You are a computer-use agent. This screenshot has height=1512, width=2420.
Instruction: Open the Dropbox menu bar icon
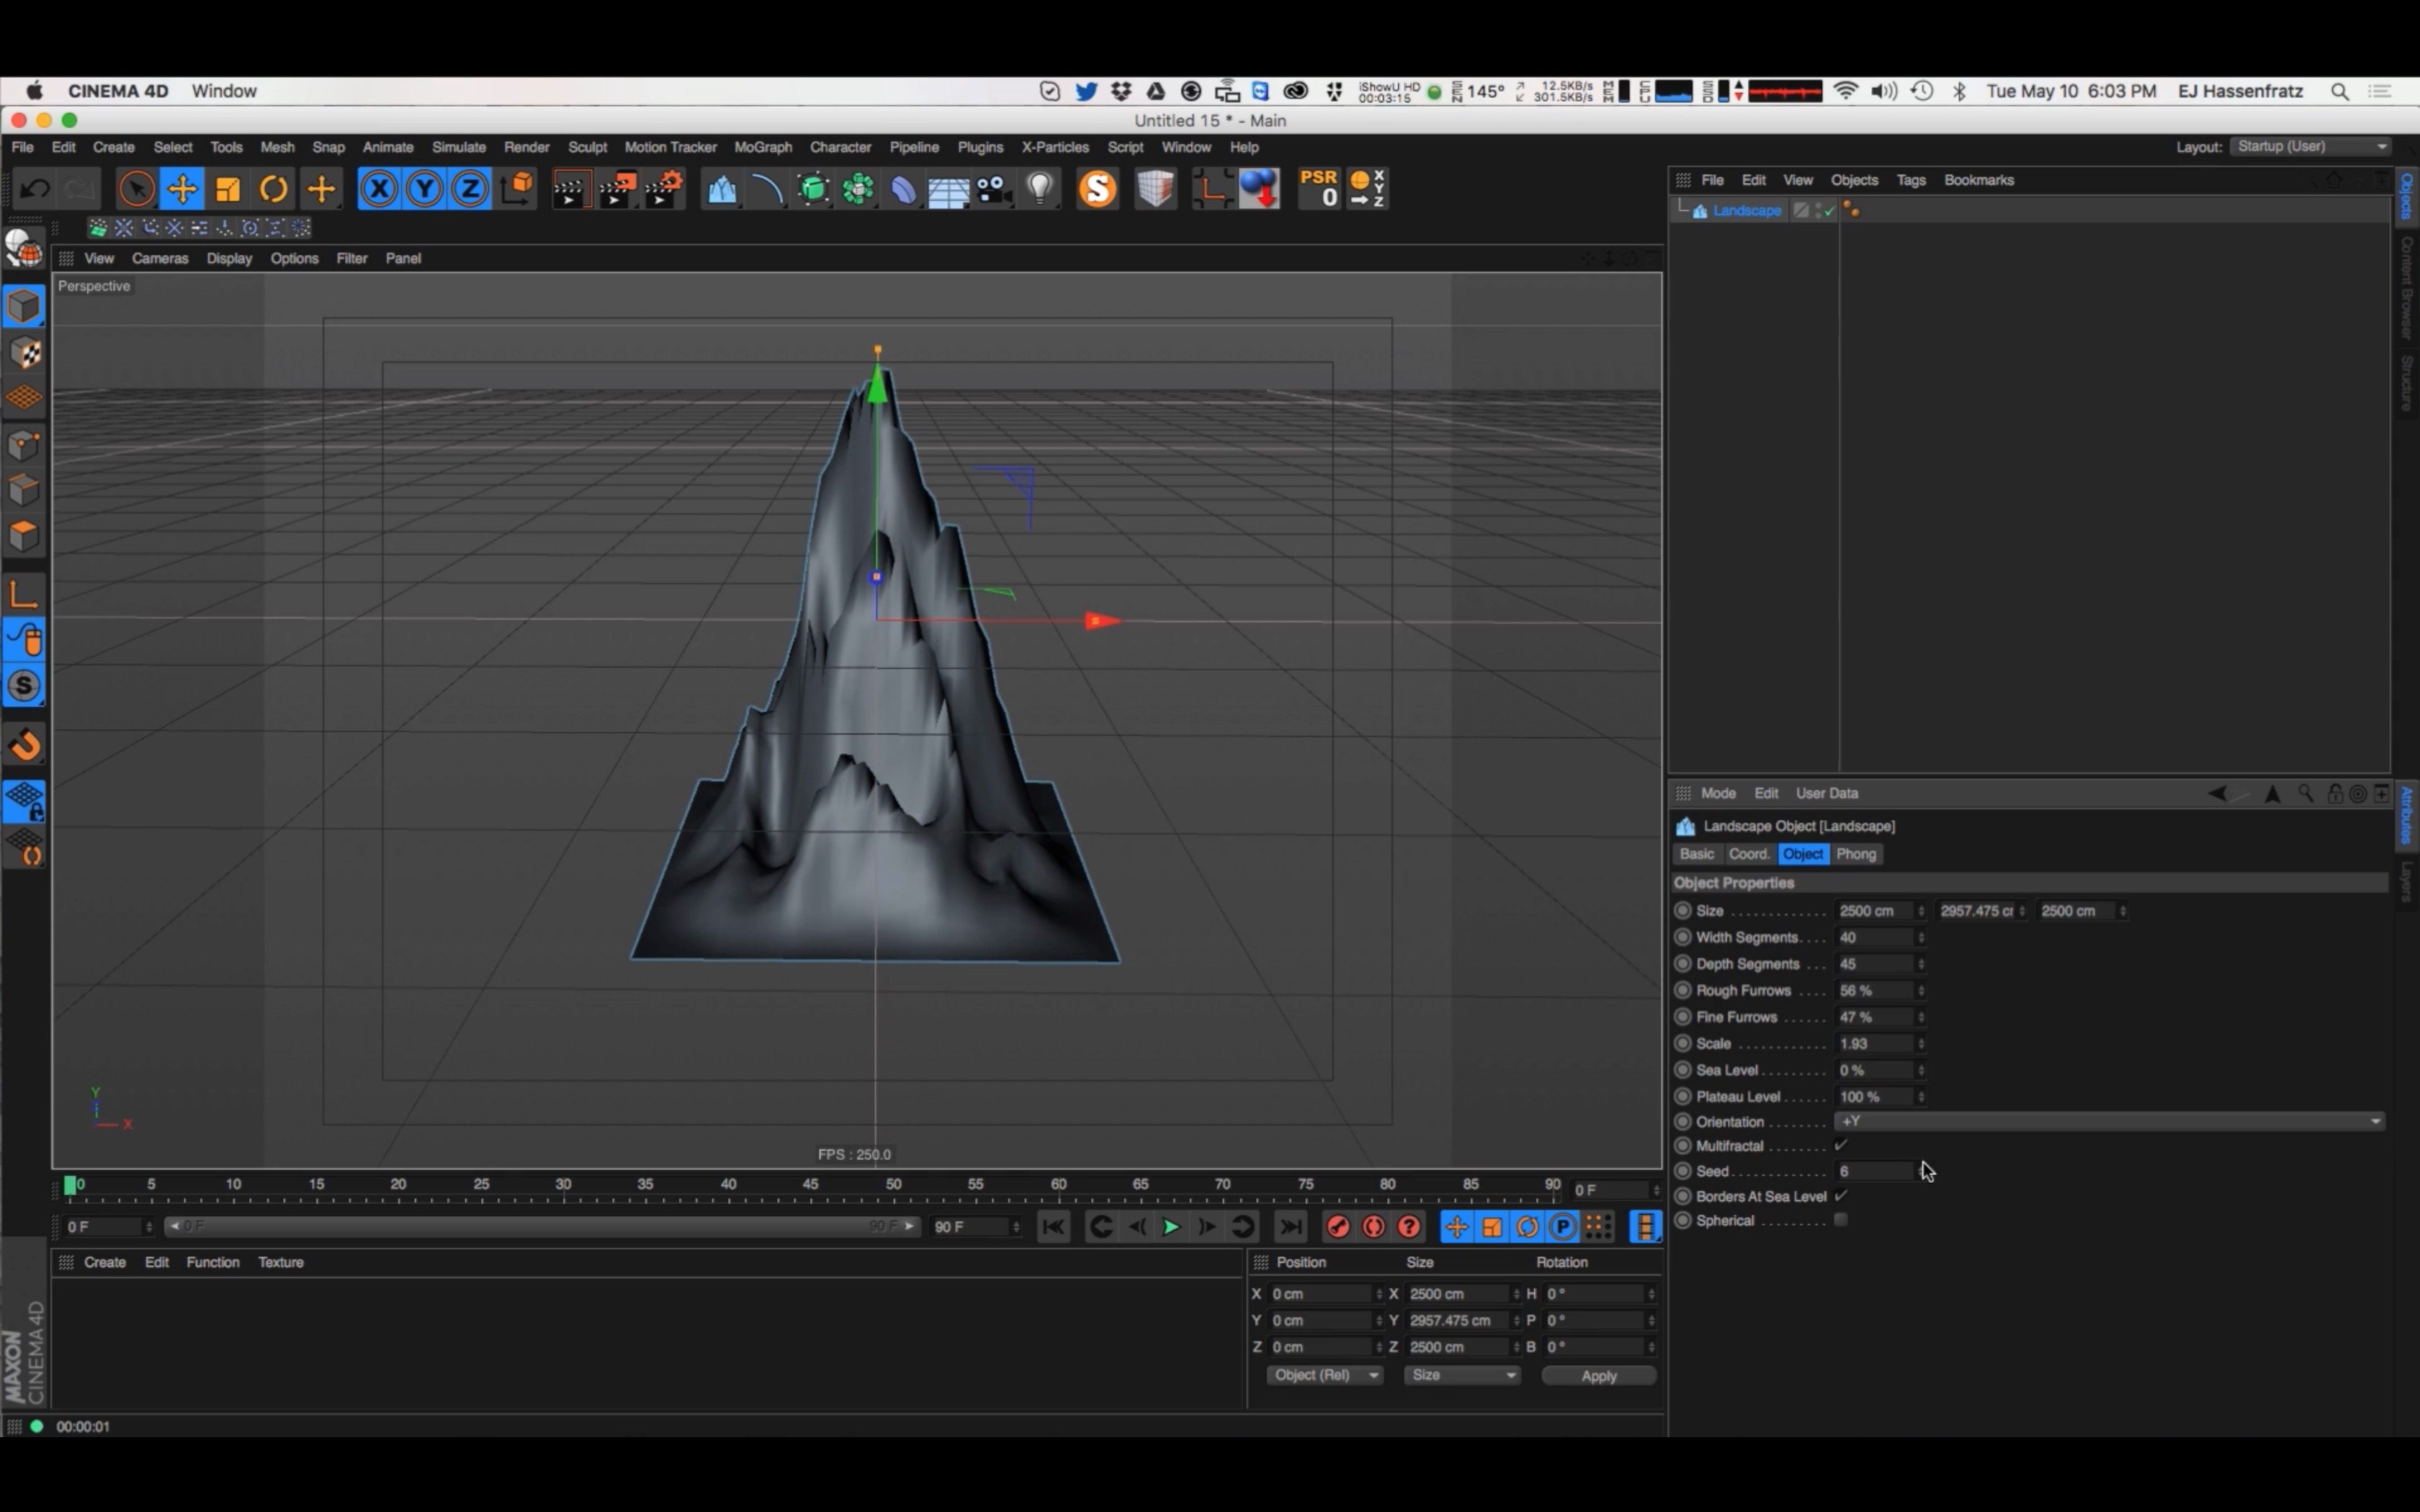1121,91
